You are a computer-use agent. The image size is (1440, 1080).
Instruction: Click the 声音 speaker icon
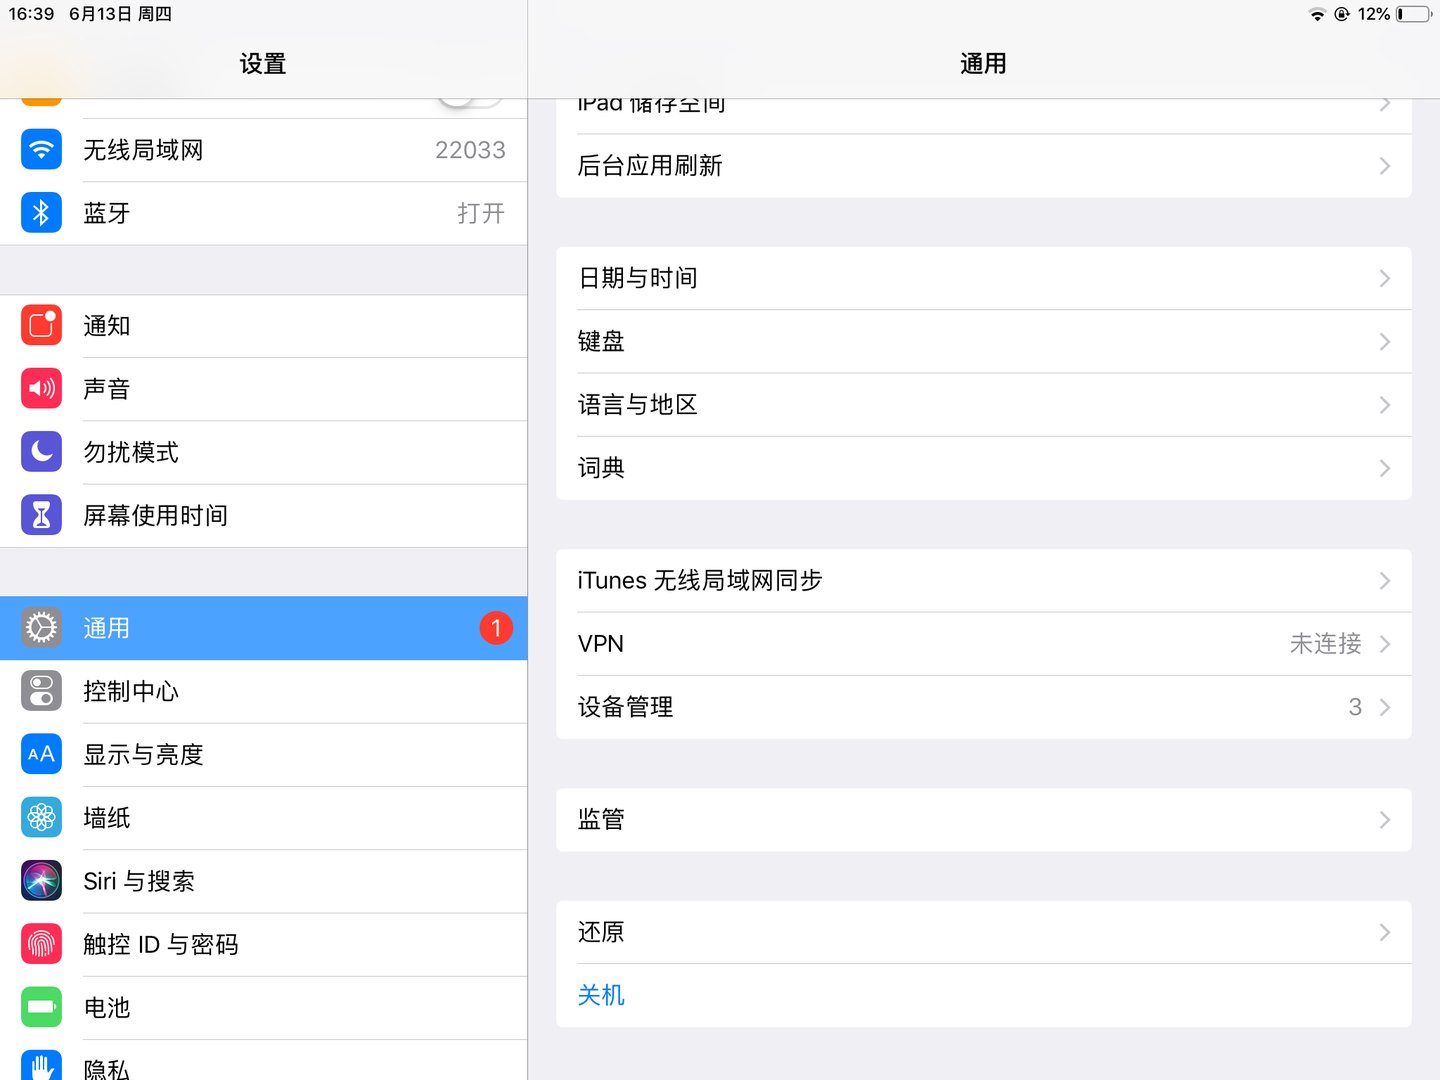click(41, 388)
